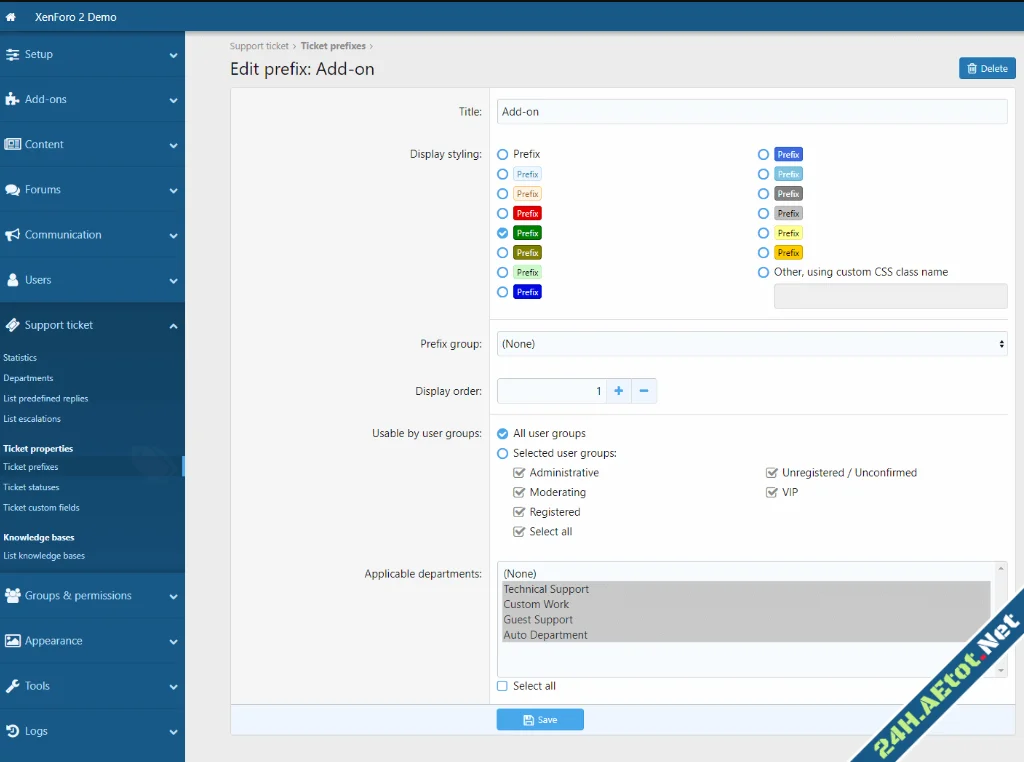Click the Users person icon
The image size is (1024, 762).
[x=12, y=280]
